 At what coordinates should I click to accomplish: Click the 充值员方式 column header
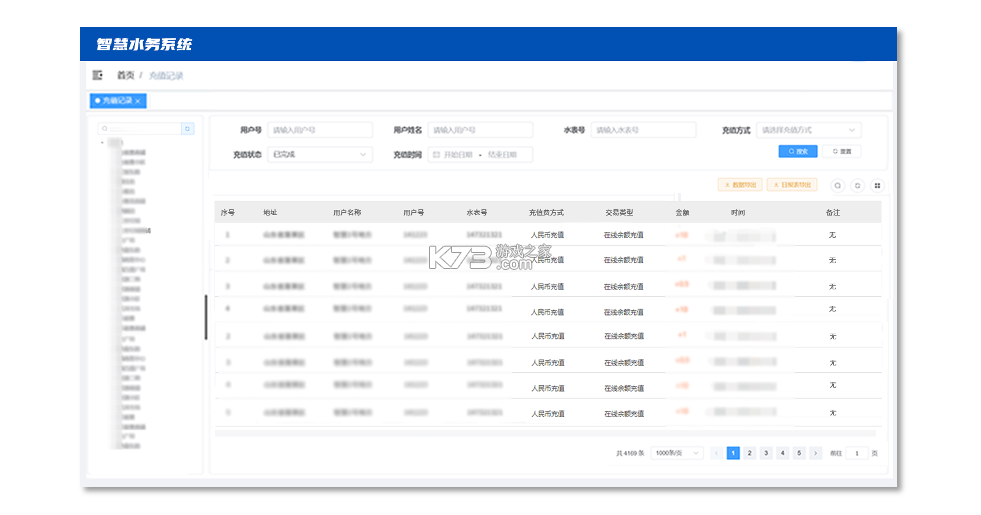pos(546,213)
